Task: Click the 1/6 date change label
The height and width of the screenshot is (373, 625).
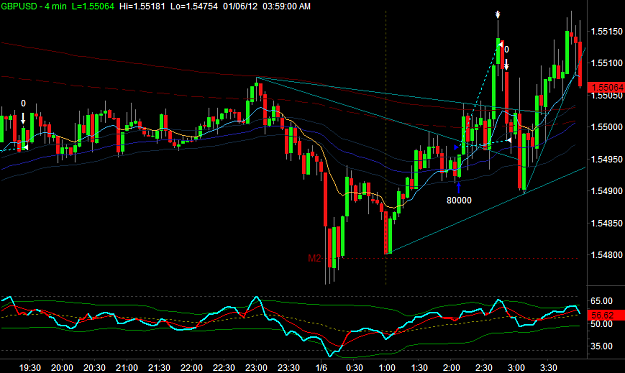Action: 321,368
